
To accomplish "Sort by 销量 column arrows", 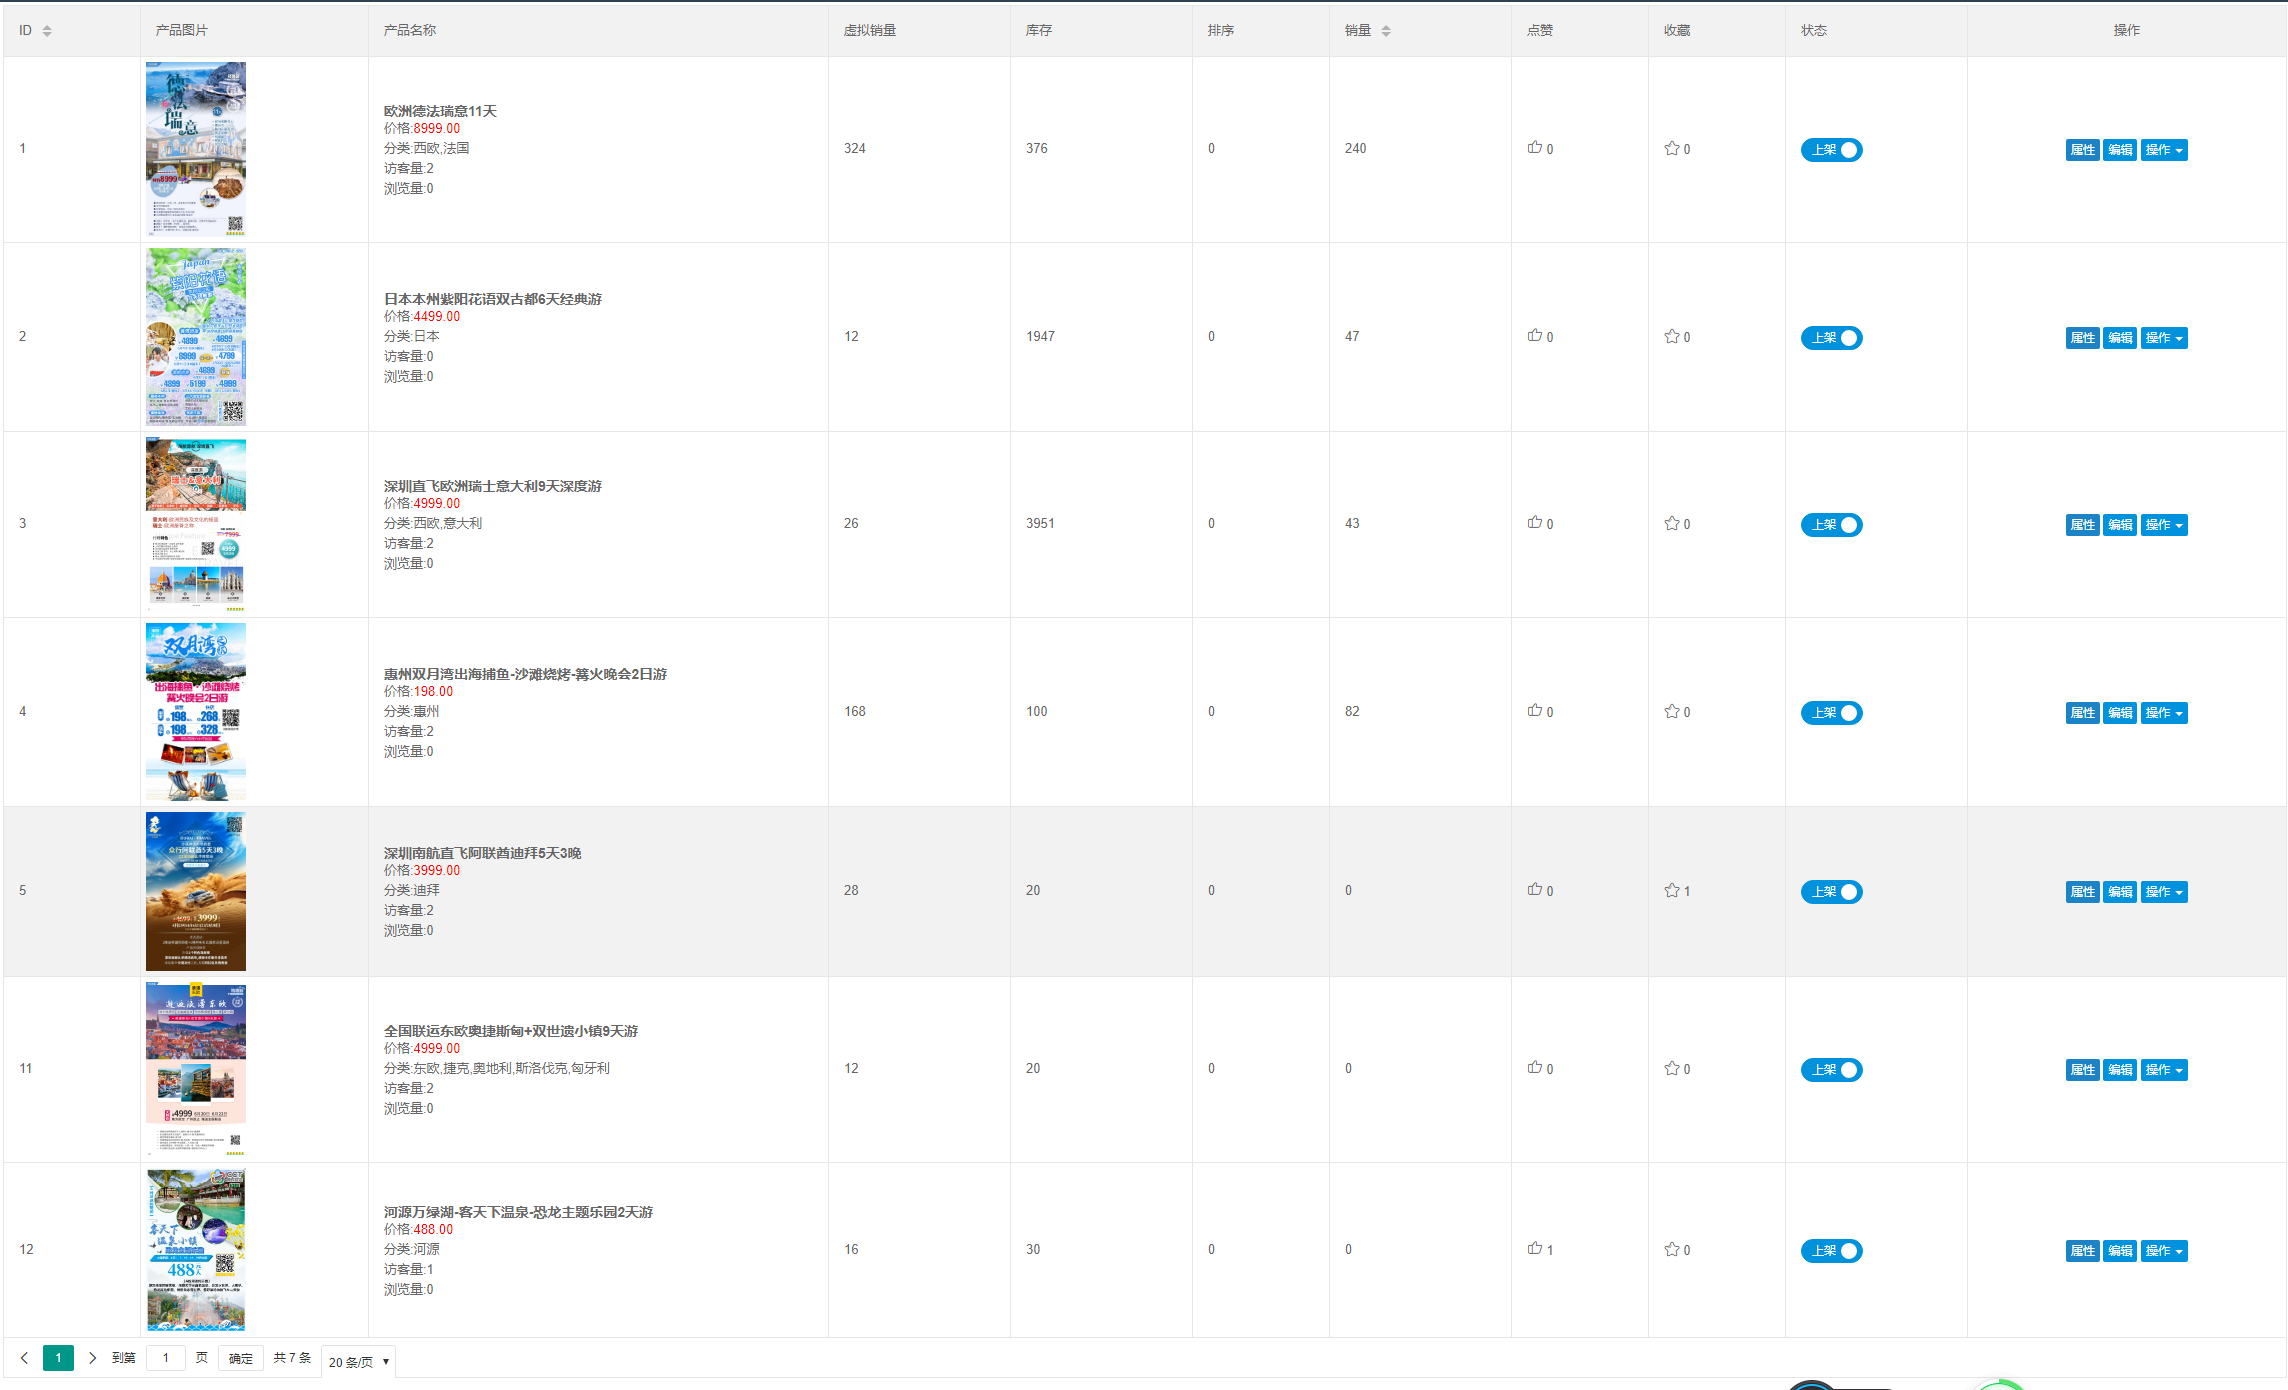I will [x=1386, y=31].
